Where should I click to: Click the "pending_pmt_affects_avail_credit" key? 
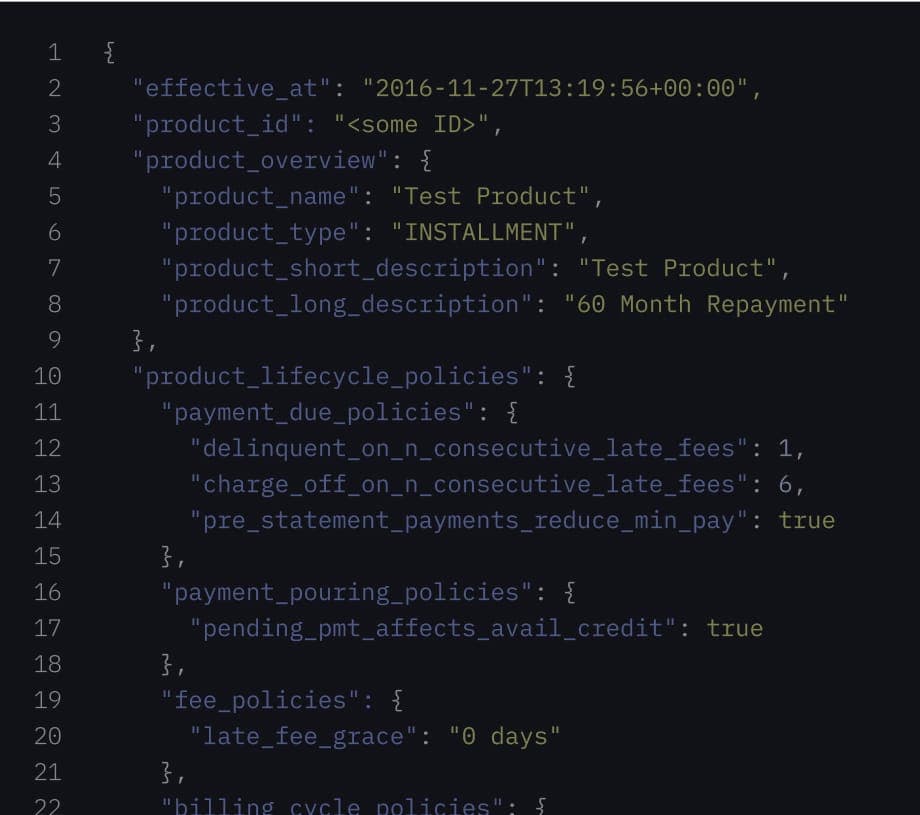point(433,628)
